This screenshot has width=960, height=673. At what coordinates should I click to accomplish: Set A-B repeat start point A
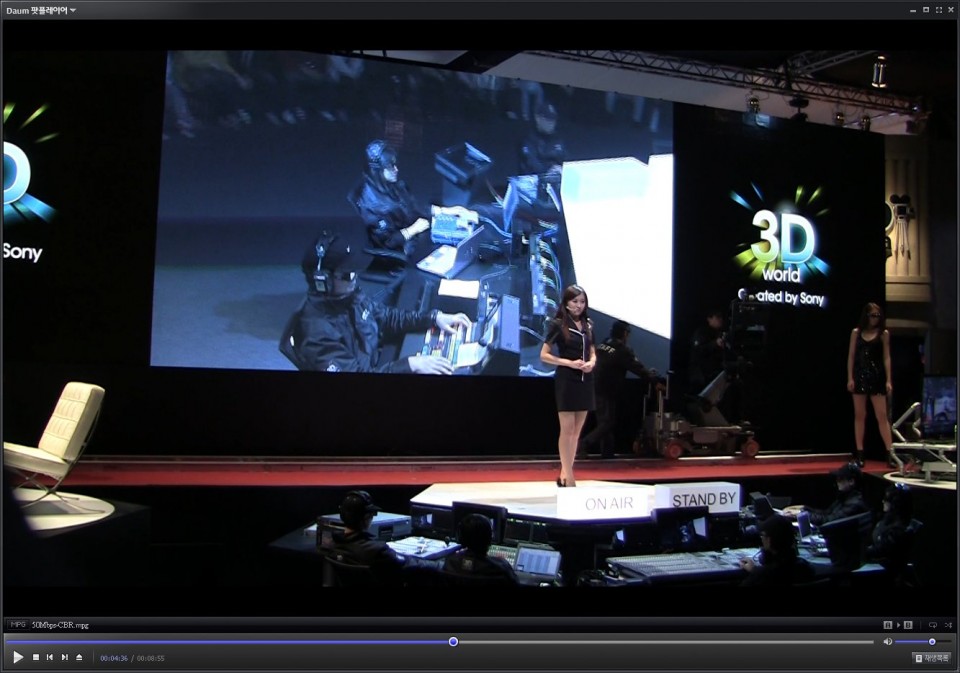888,625
